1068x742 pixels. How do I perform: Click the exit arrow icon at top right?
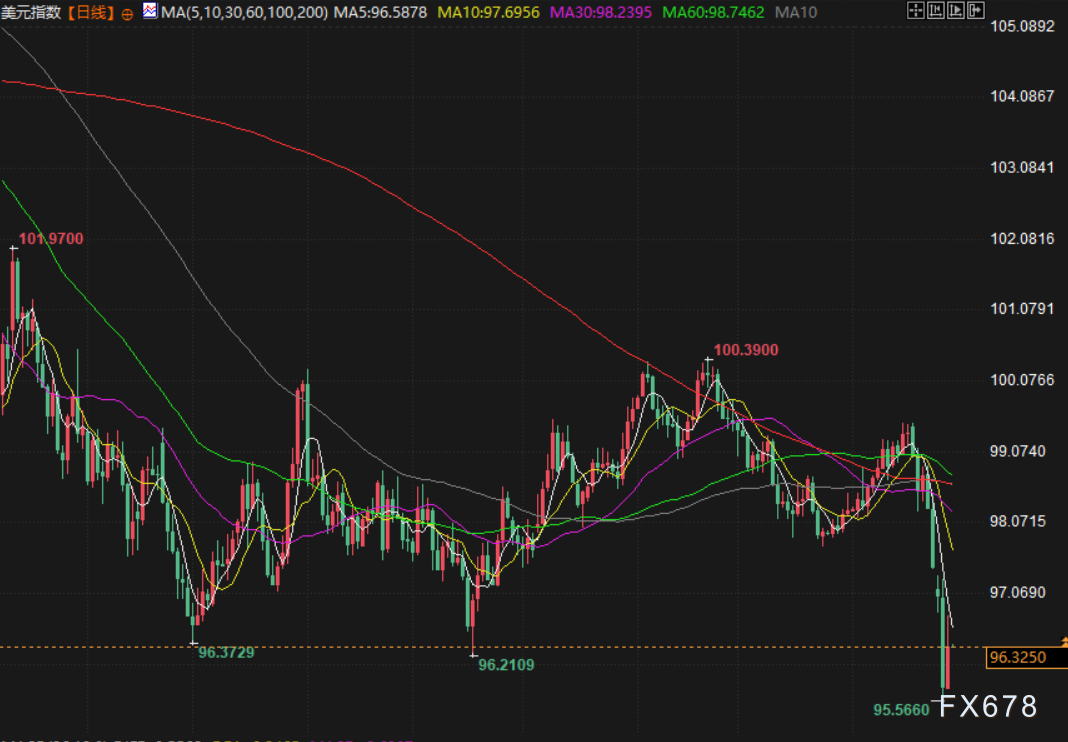click(x=975, y=10)
